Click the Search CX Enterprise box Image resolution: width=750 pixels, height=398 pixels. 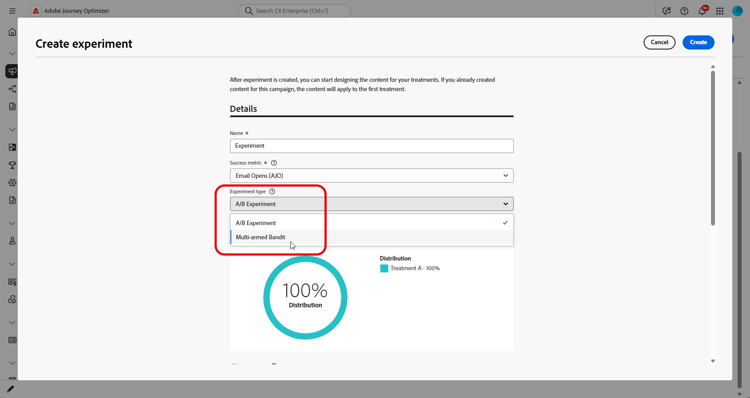pyautogui.click(x=294, y=11)
